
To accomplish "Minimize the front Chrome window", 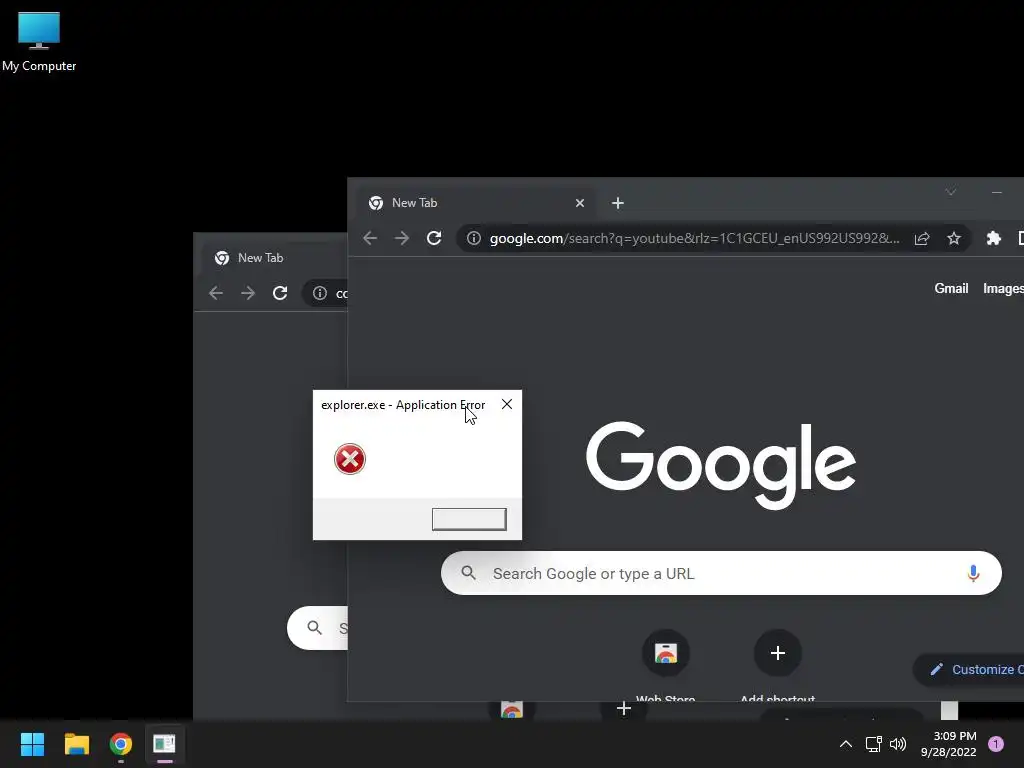I will pyautogui.click(x=997, y=192).
